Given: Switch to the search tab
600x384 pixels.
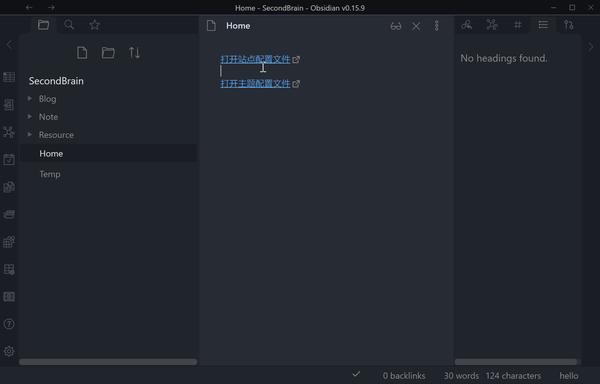Looking at the screenshot, I should [x=69, y=25].
